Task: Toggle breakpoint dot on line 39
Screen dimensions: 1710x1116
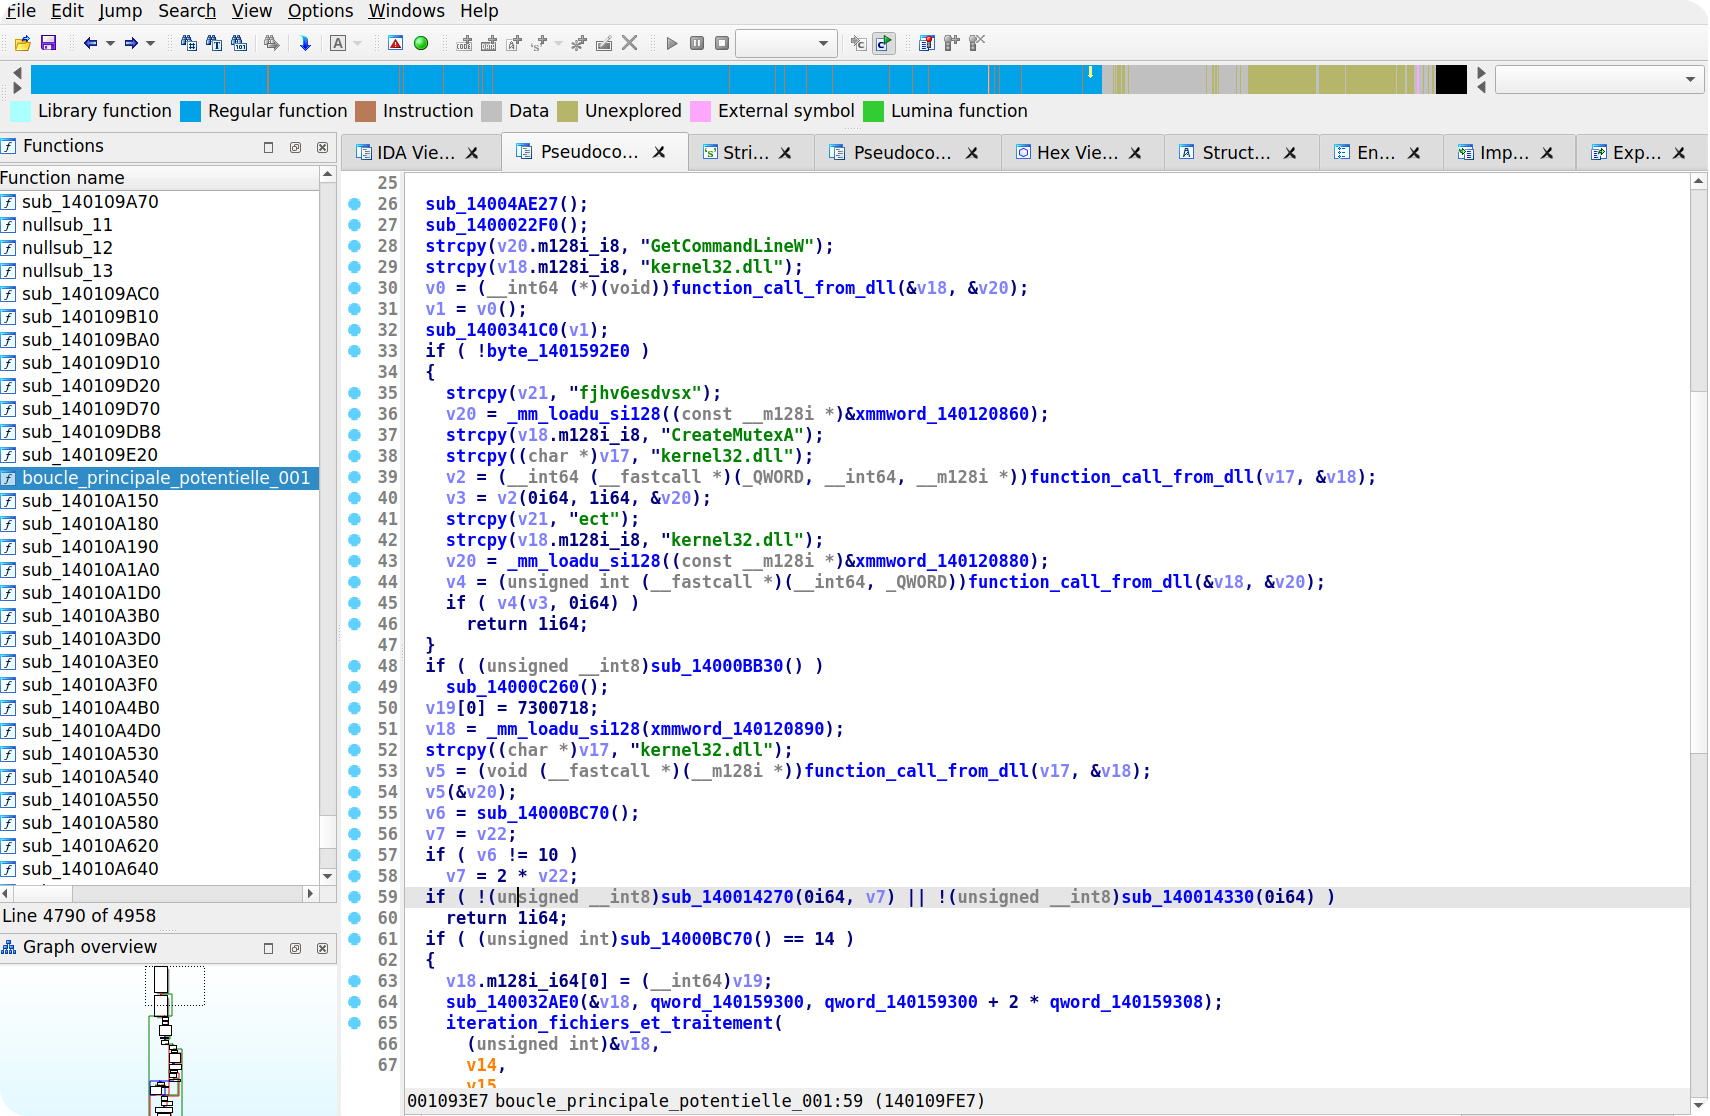Action: (354, 477)
